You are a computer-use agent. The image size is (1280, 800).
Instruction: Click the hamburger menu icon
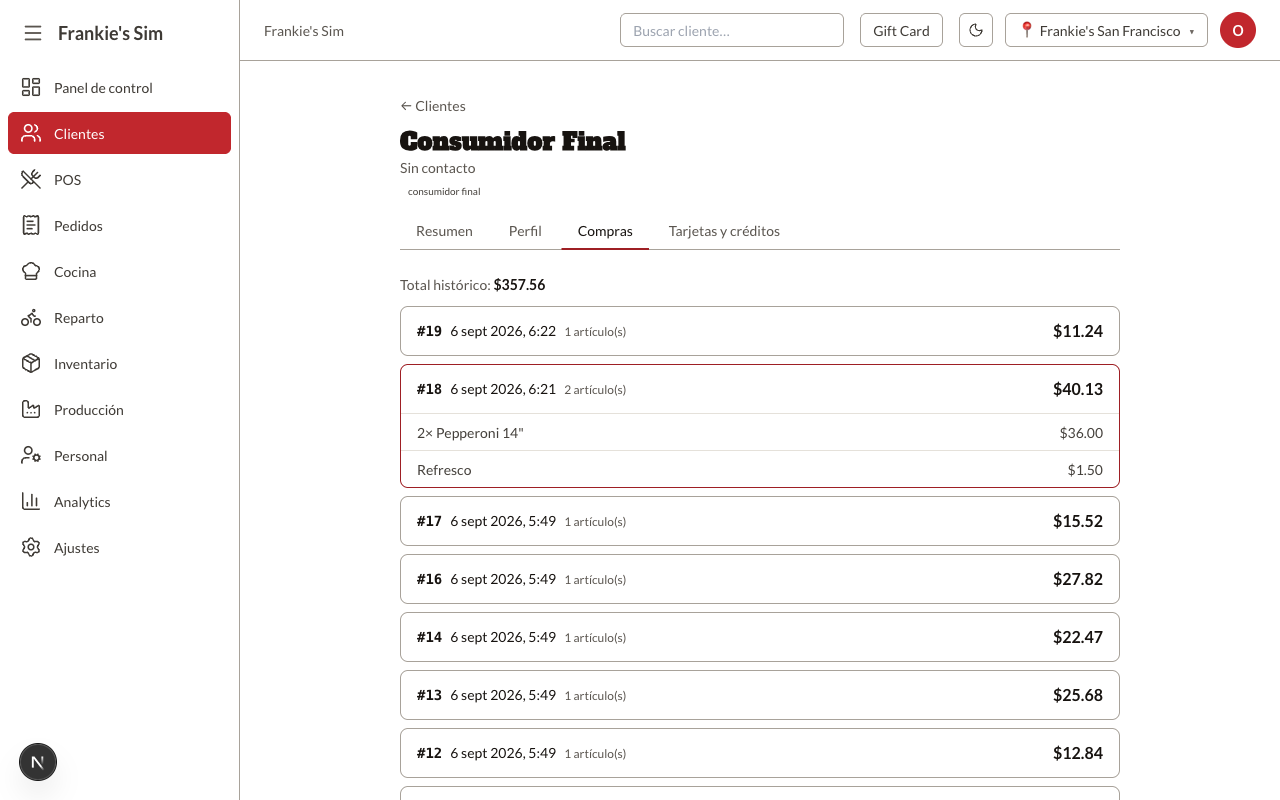tap(33, 33)
